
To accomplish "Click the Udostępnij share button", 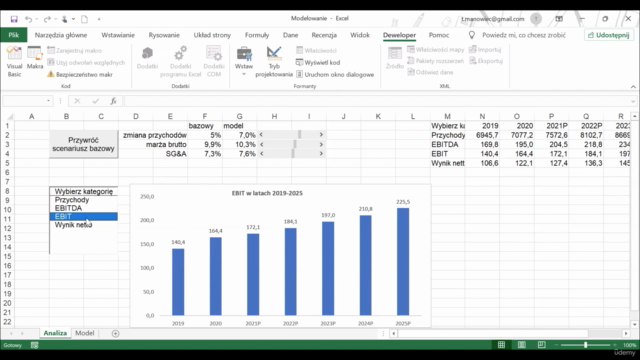I will [609, 35].
